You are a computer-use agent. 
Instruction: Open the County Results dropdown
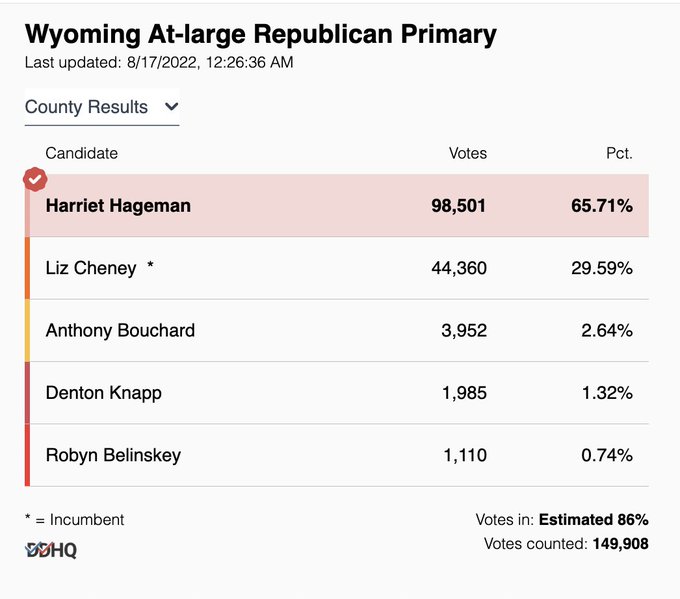[101, 107]
